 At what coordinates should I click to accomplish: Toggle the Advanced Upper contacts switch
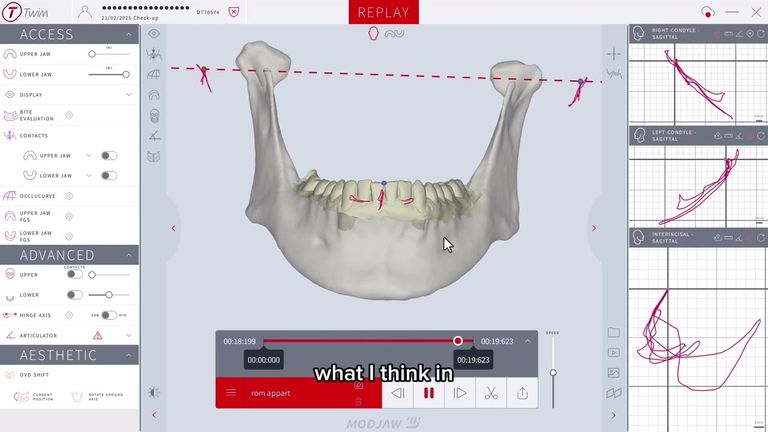click(74, 275)
